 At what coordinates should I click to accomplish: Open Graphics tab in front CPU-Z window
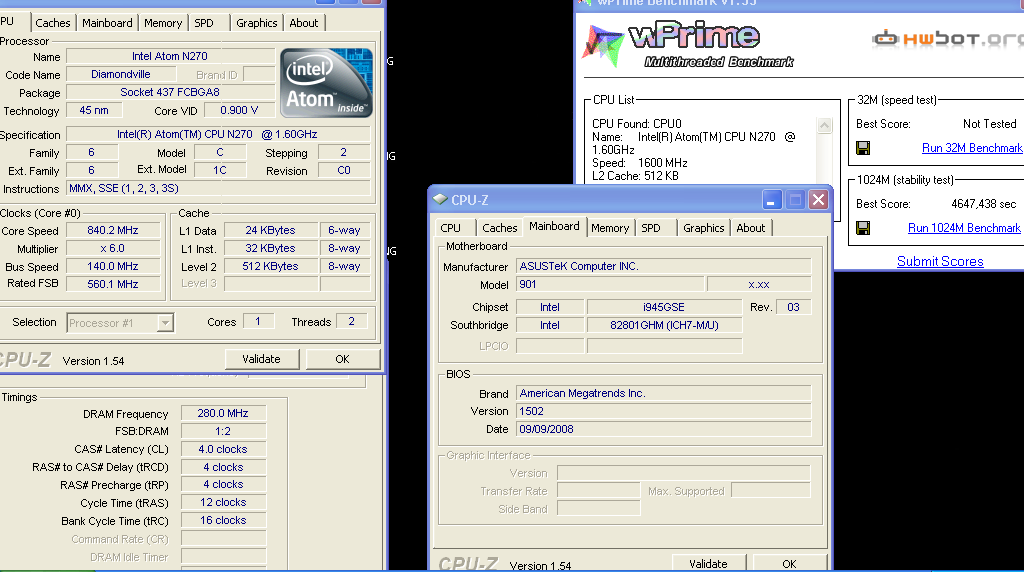point(703,228)
